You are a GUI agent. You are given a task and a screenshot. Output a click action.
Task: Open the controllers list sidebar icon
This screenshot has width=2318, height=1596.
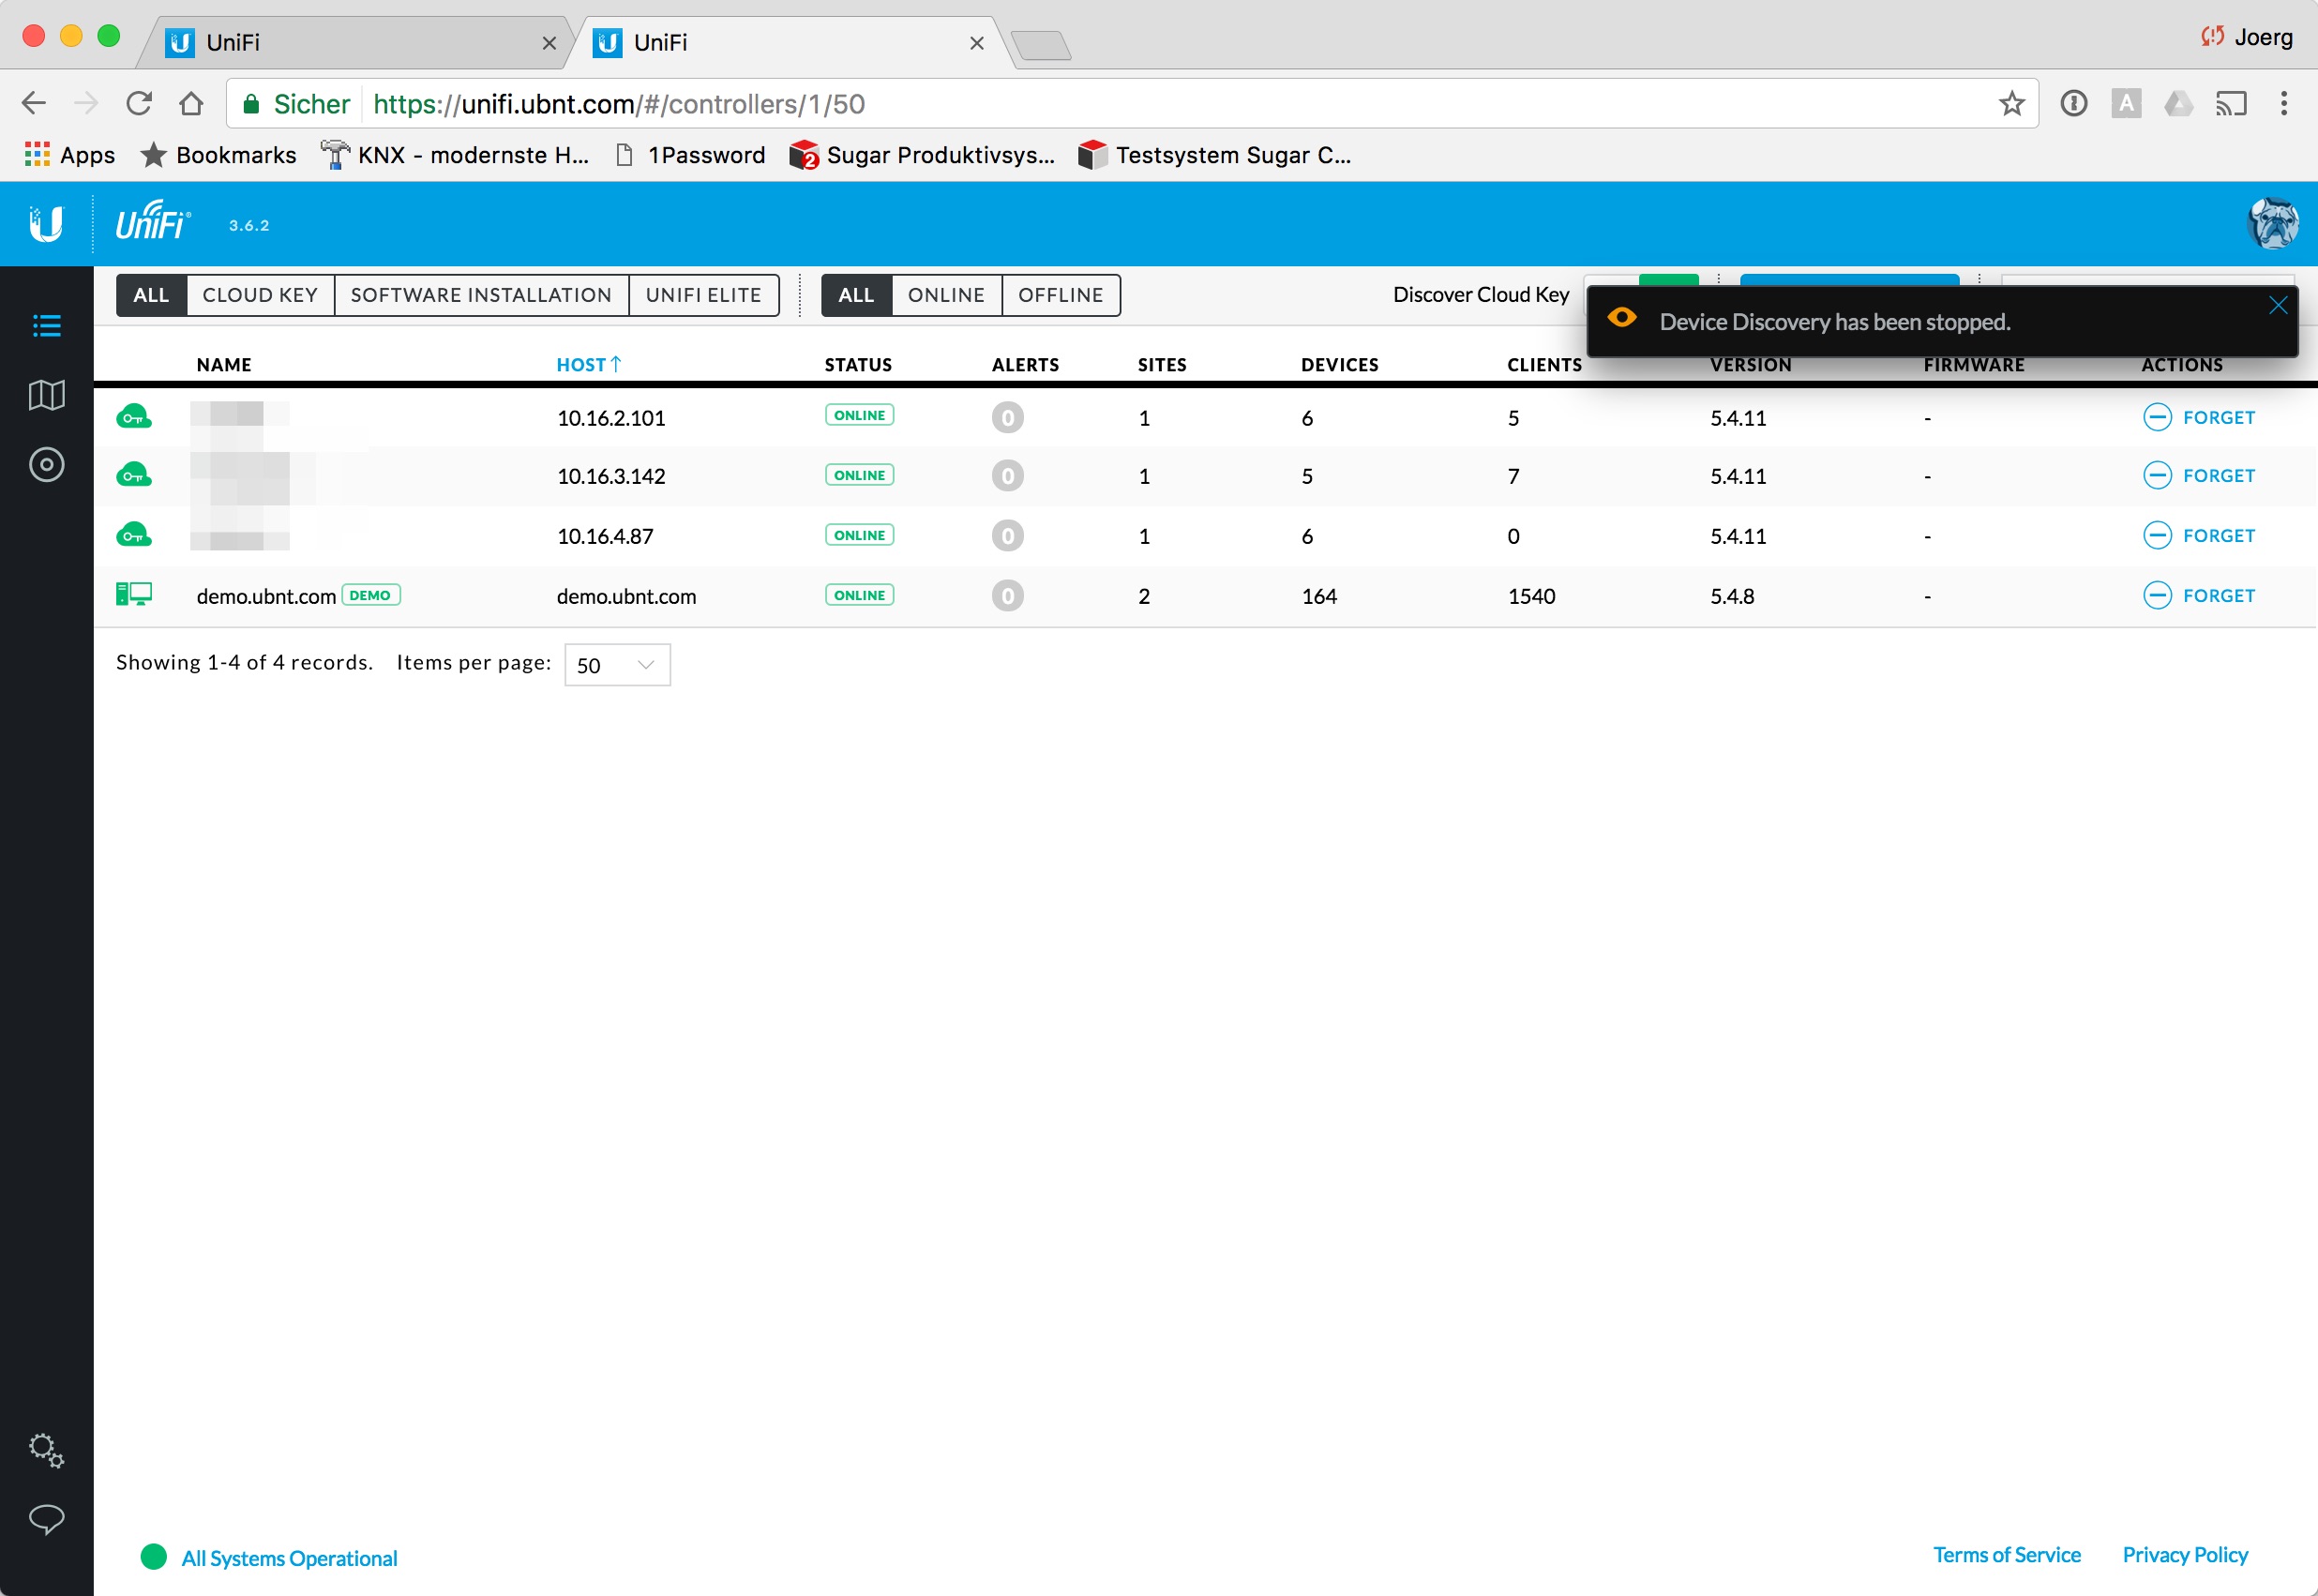click(46, 325)
